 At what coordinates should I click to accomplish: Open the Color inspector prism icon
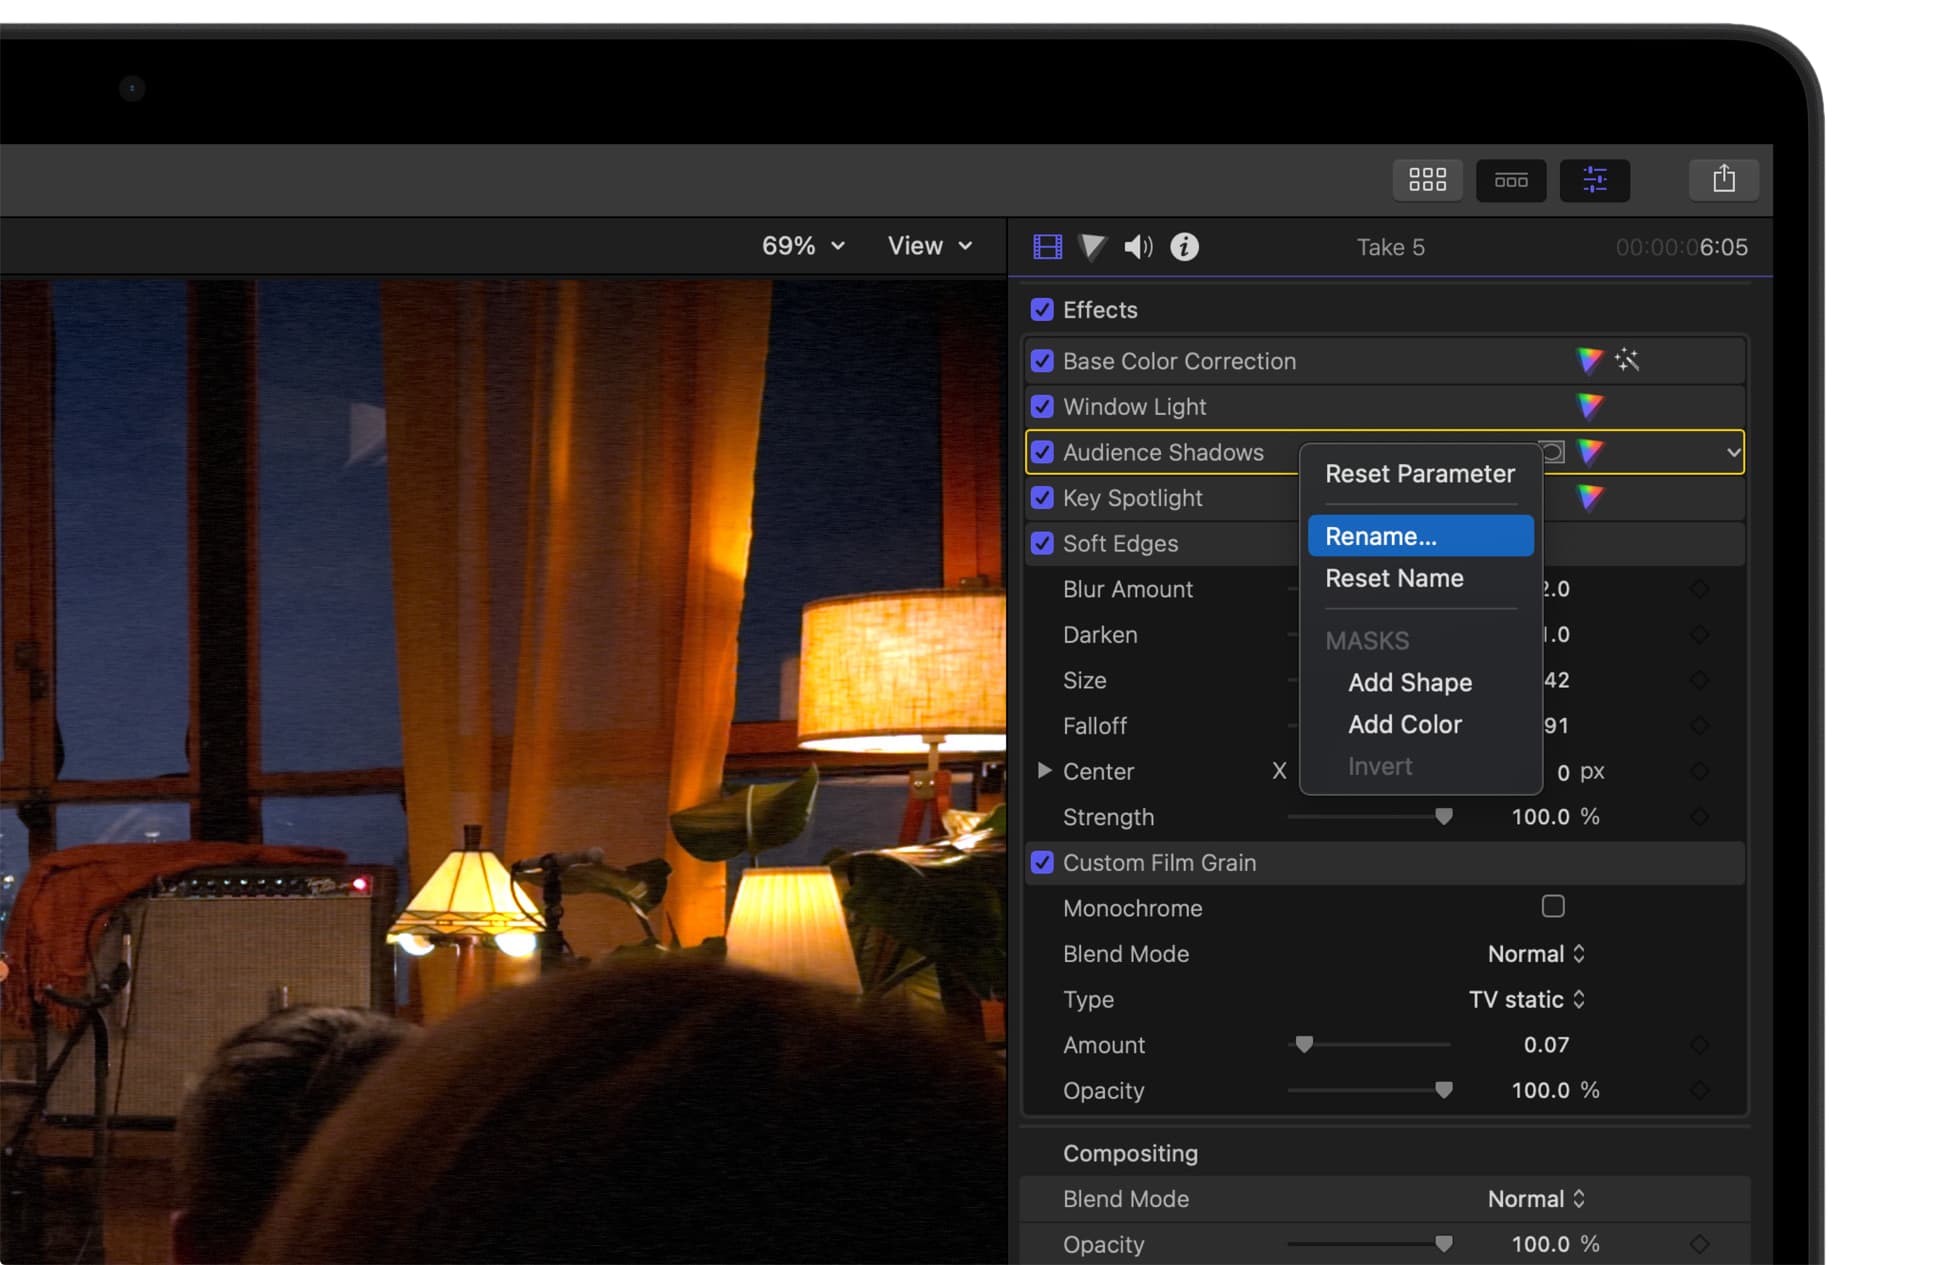coord(1092,246)
